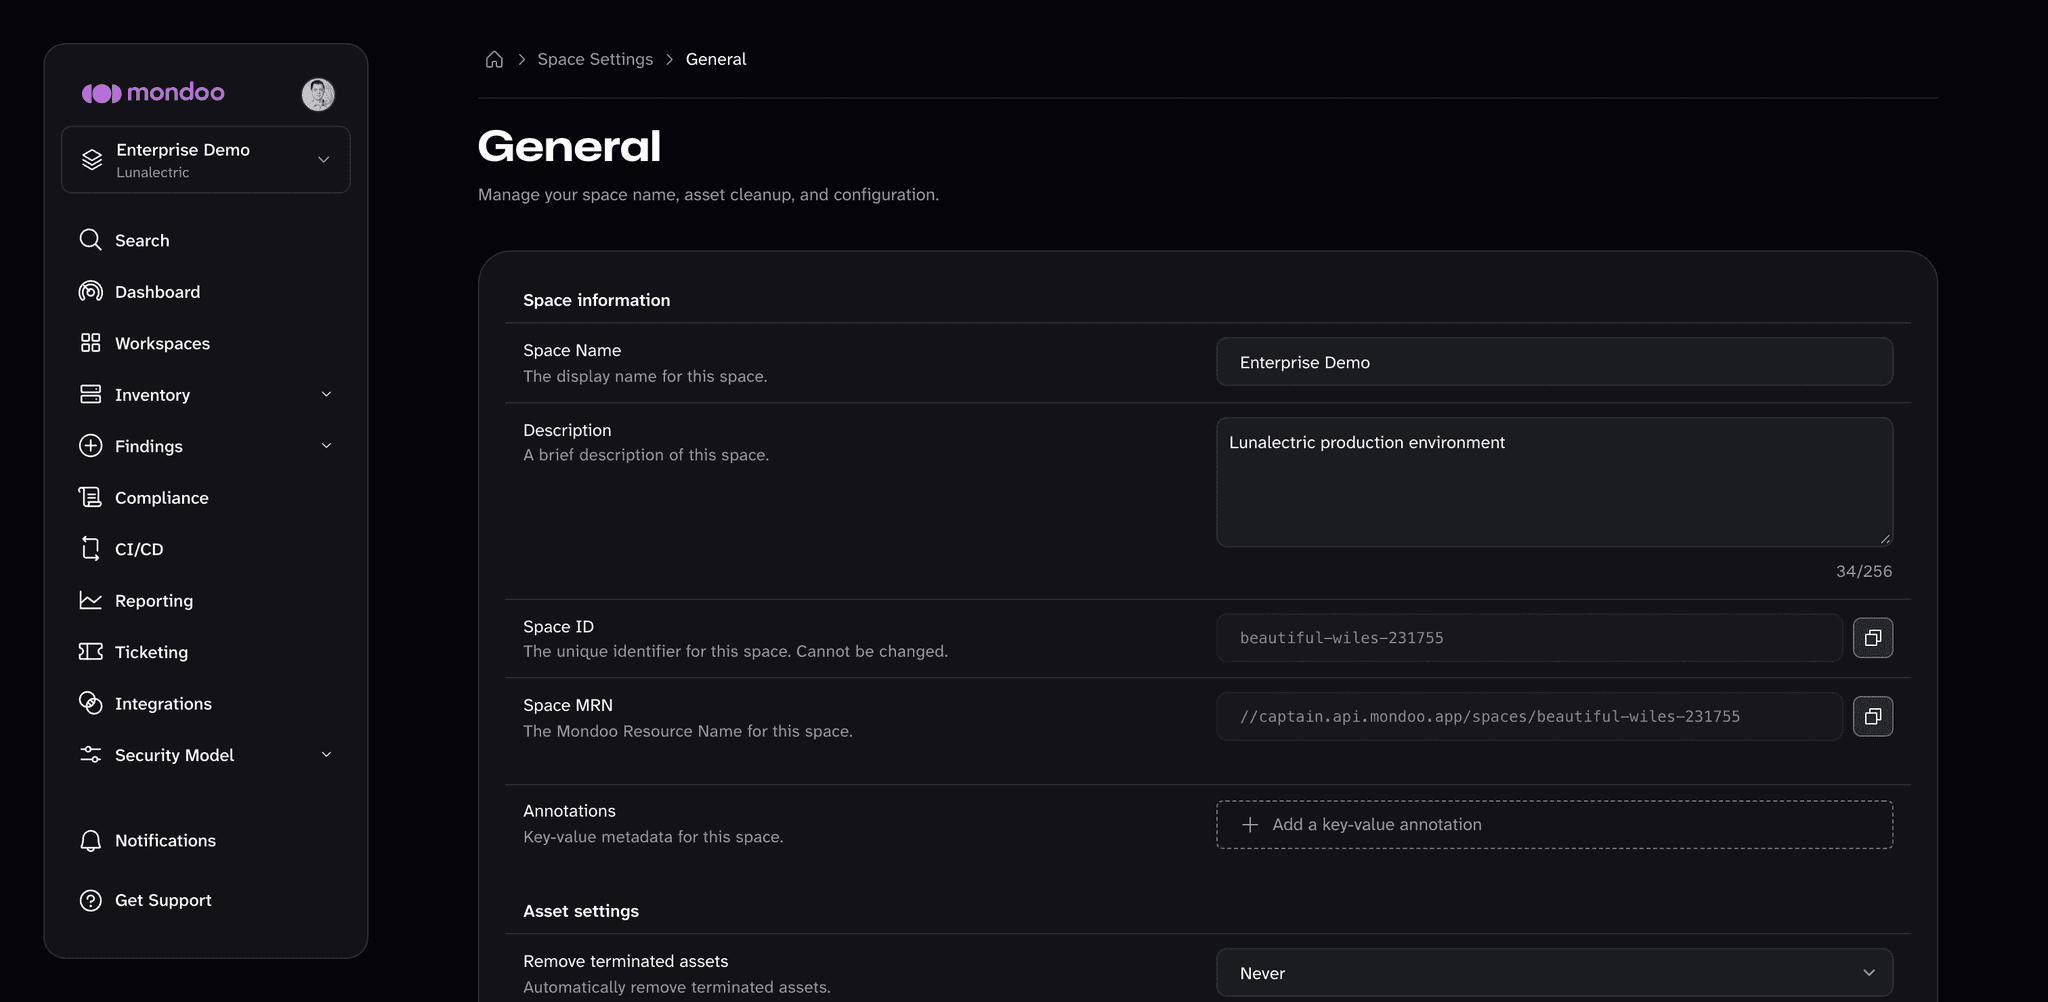
Task: Copy the Space ID value
Action: pos(1872,638)
